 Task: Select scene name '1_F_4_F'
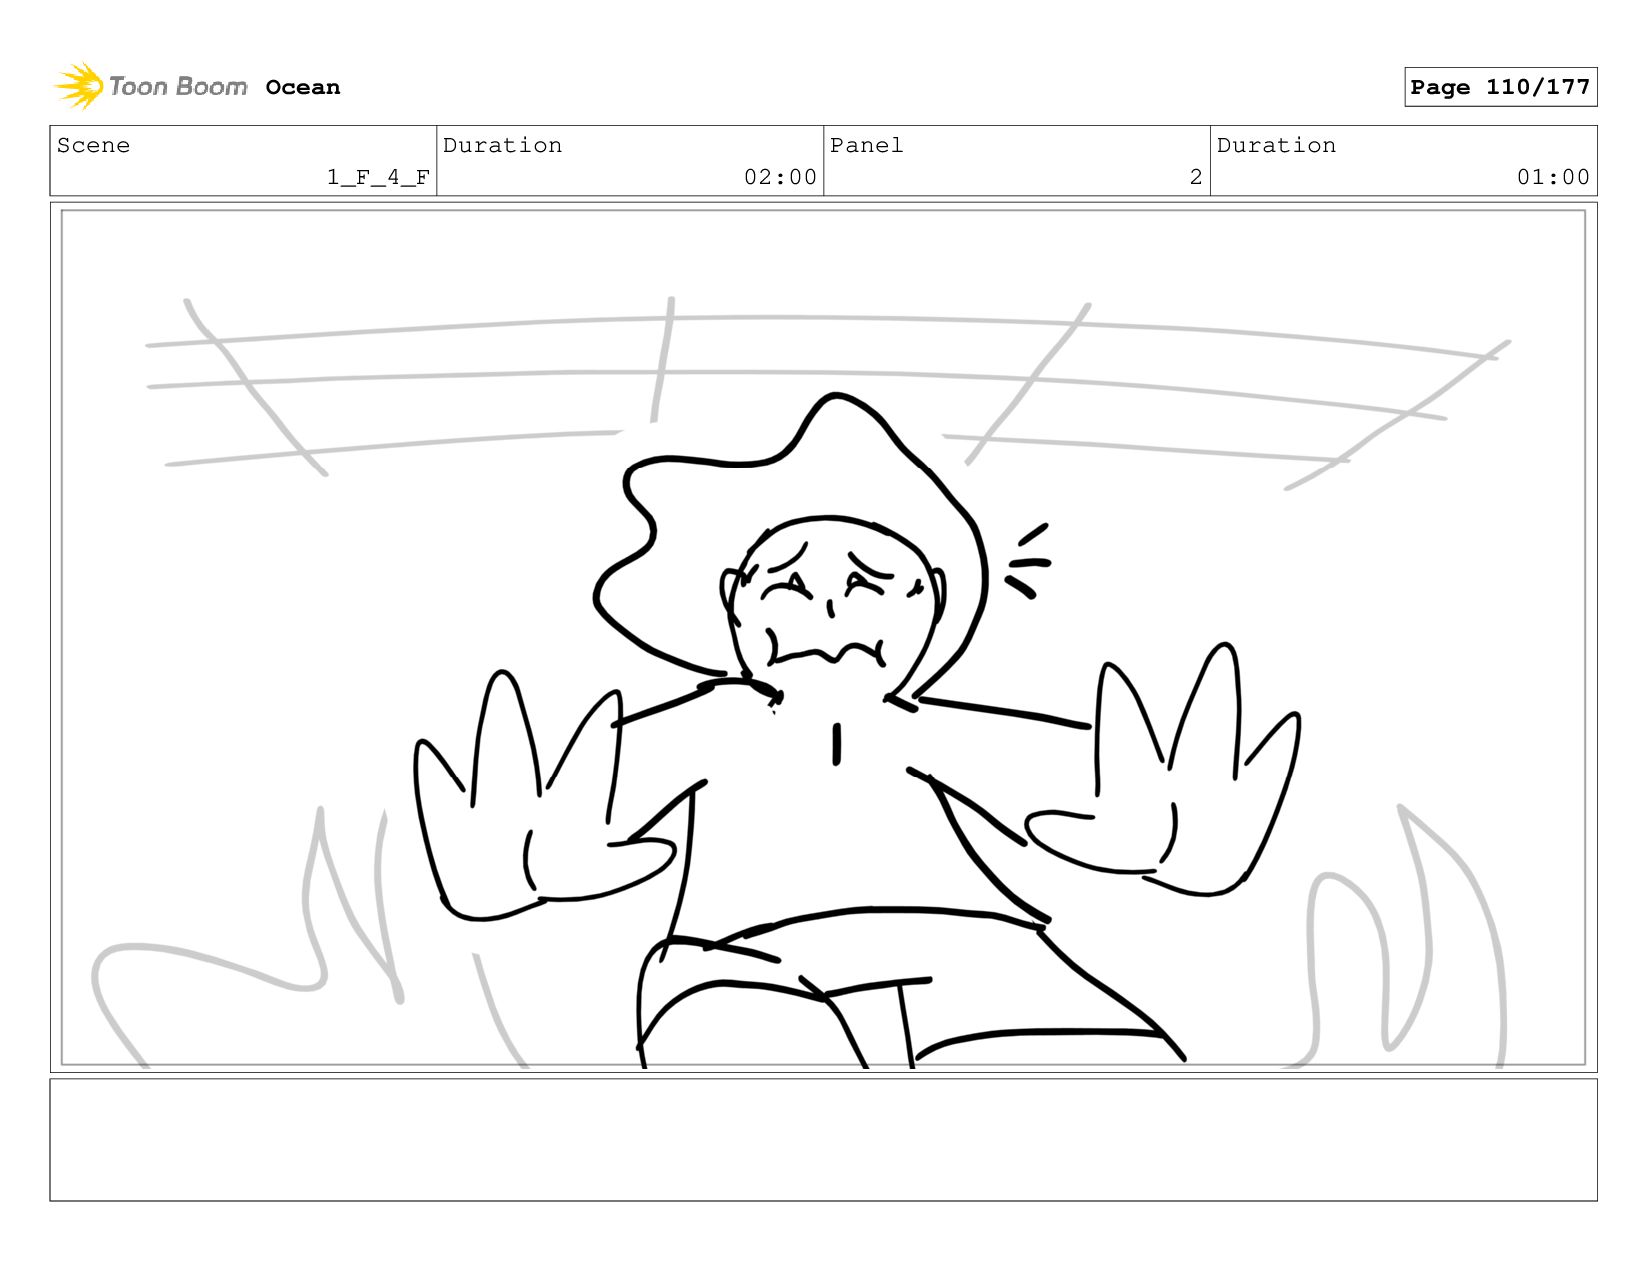pyautogui.click(x=378, y=177)
